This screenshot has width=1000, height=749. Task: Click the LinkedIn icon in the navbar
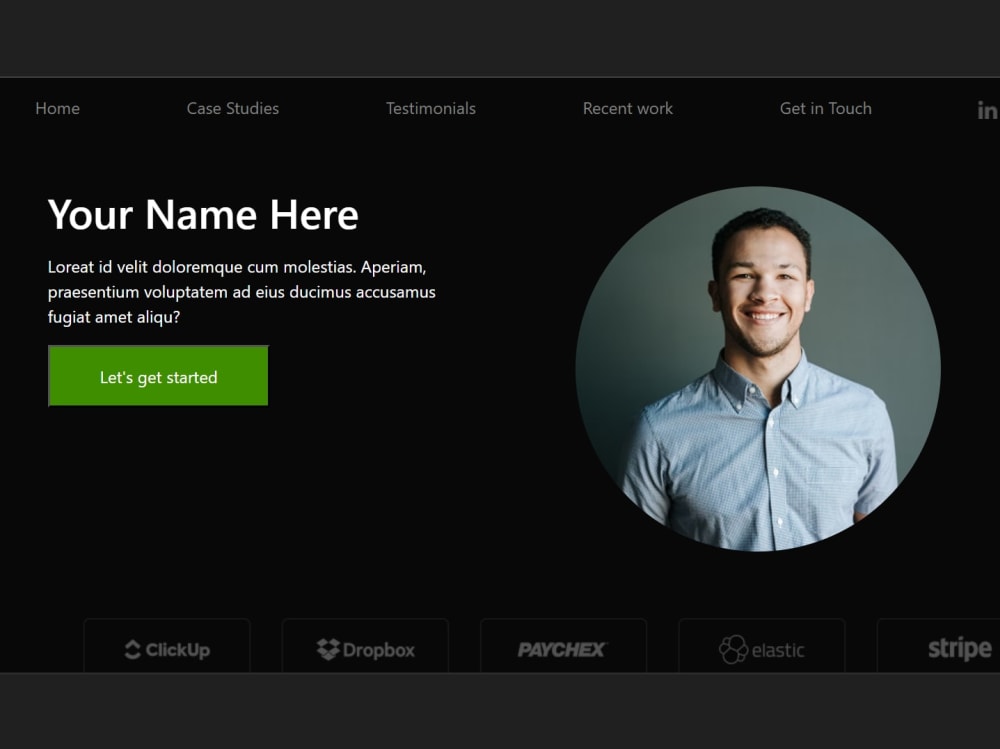click(988, 110)
